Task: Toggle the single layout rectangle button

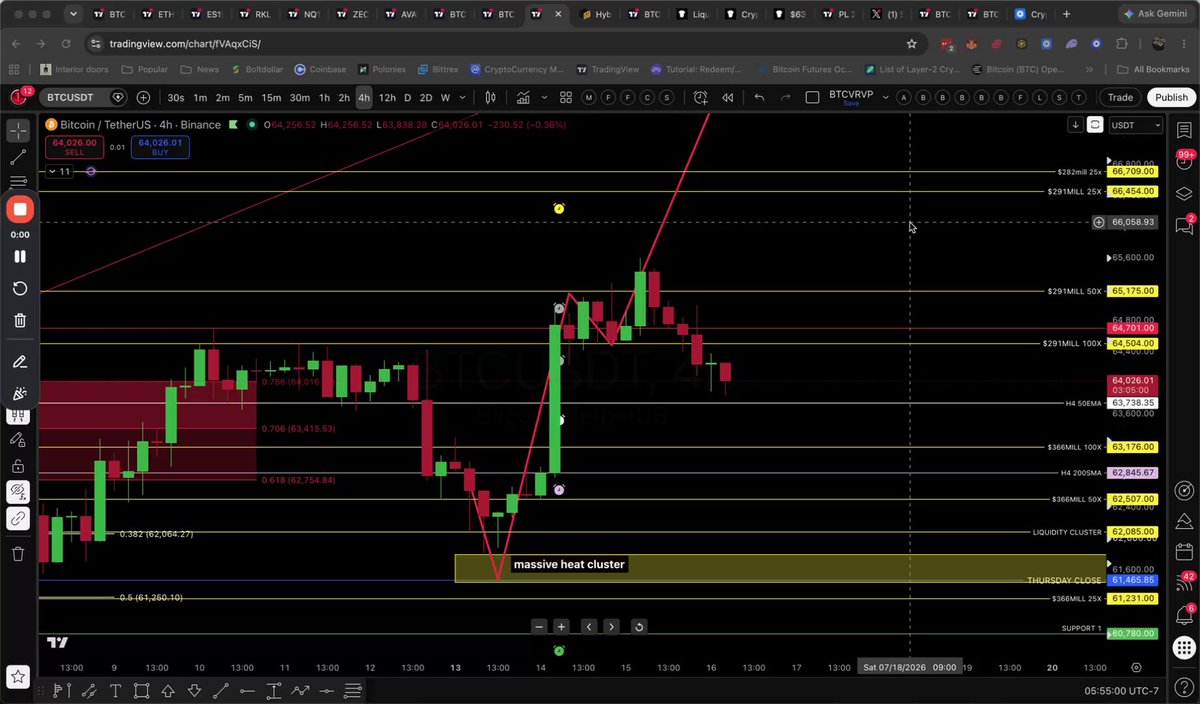Action: click(x=812, y=97)
